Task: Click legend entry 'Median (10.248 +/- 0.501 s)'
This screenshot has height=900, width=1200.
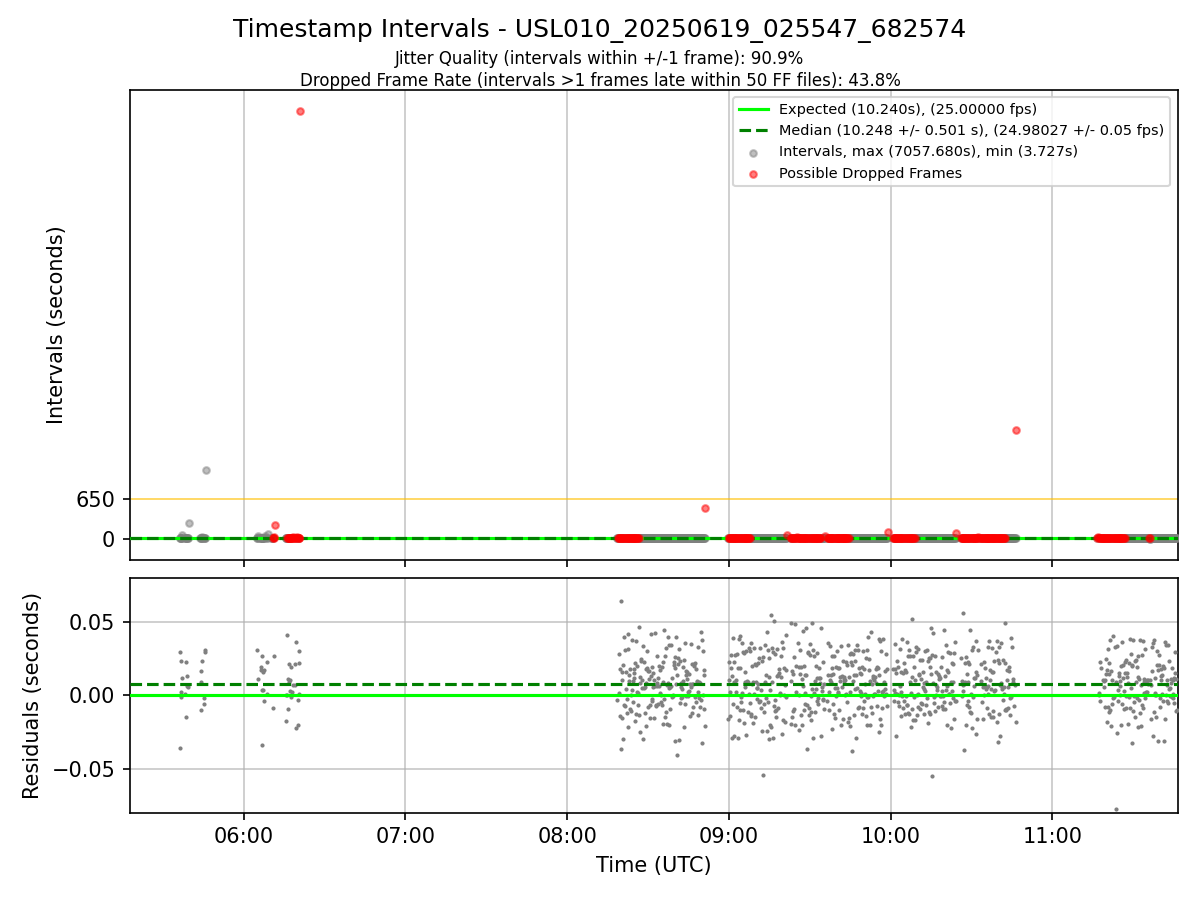Action: tap(971, 130)
